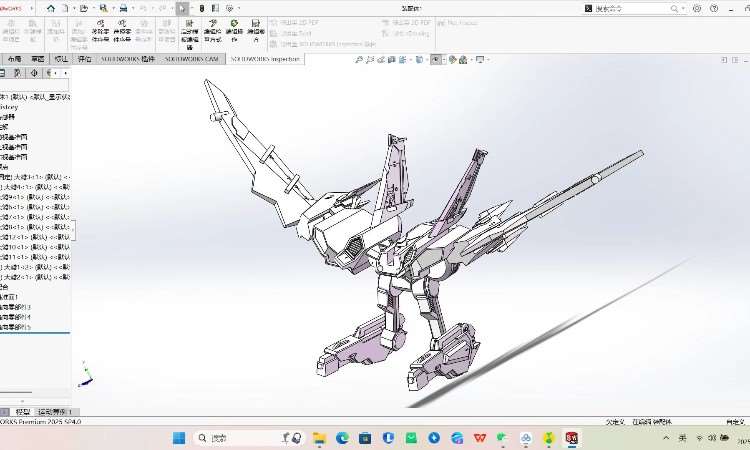Click the Edit Appearance icon in view toolbar
The width and height of the screenshot is (750, 450).
[x=453, y=60]
